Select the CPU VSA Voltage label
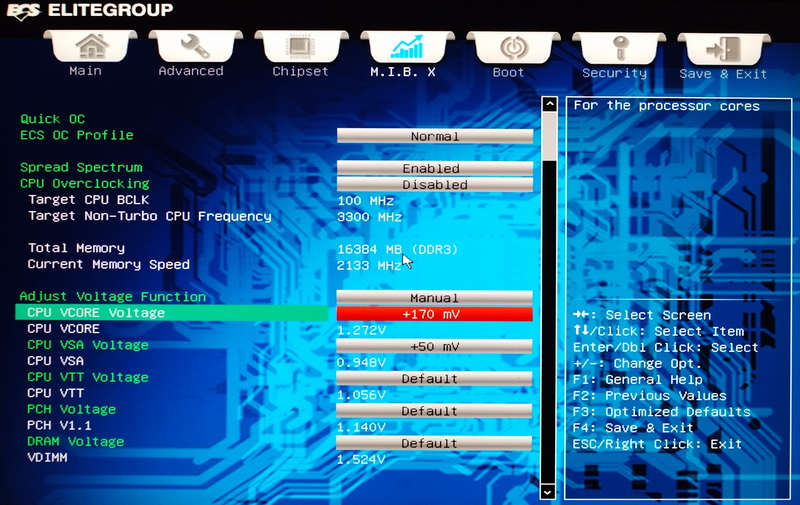800x505 pixels. 88,345
